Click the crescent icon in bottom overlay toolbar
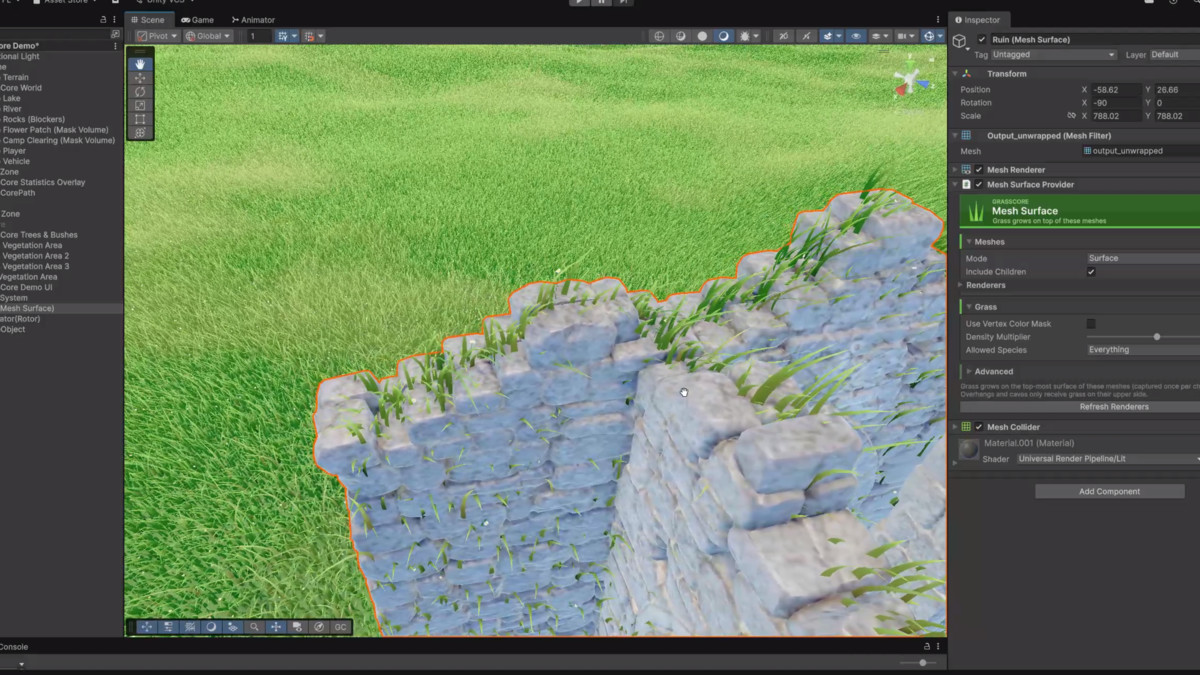Screen dimensions: 1200x675 211,627
